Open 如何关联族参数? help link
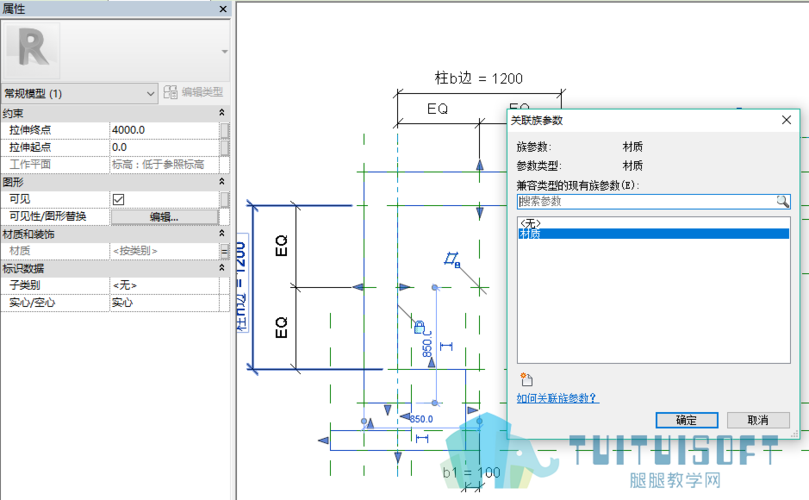This screenshot has width=809, height=500. [x=557, y=398]
